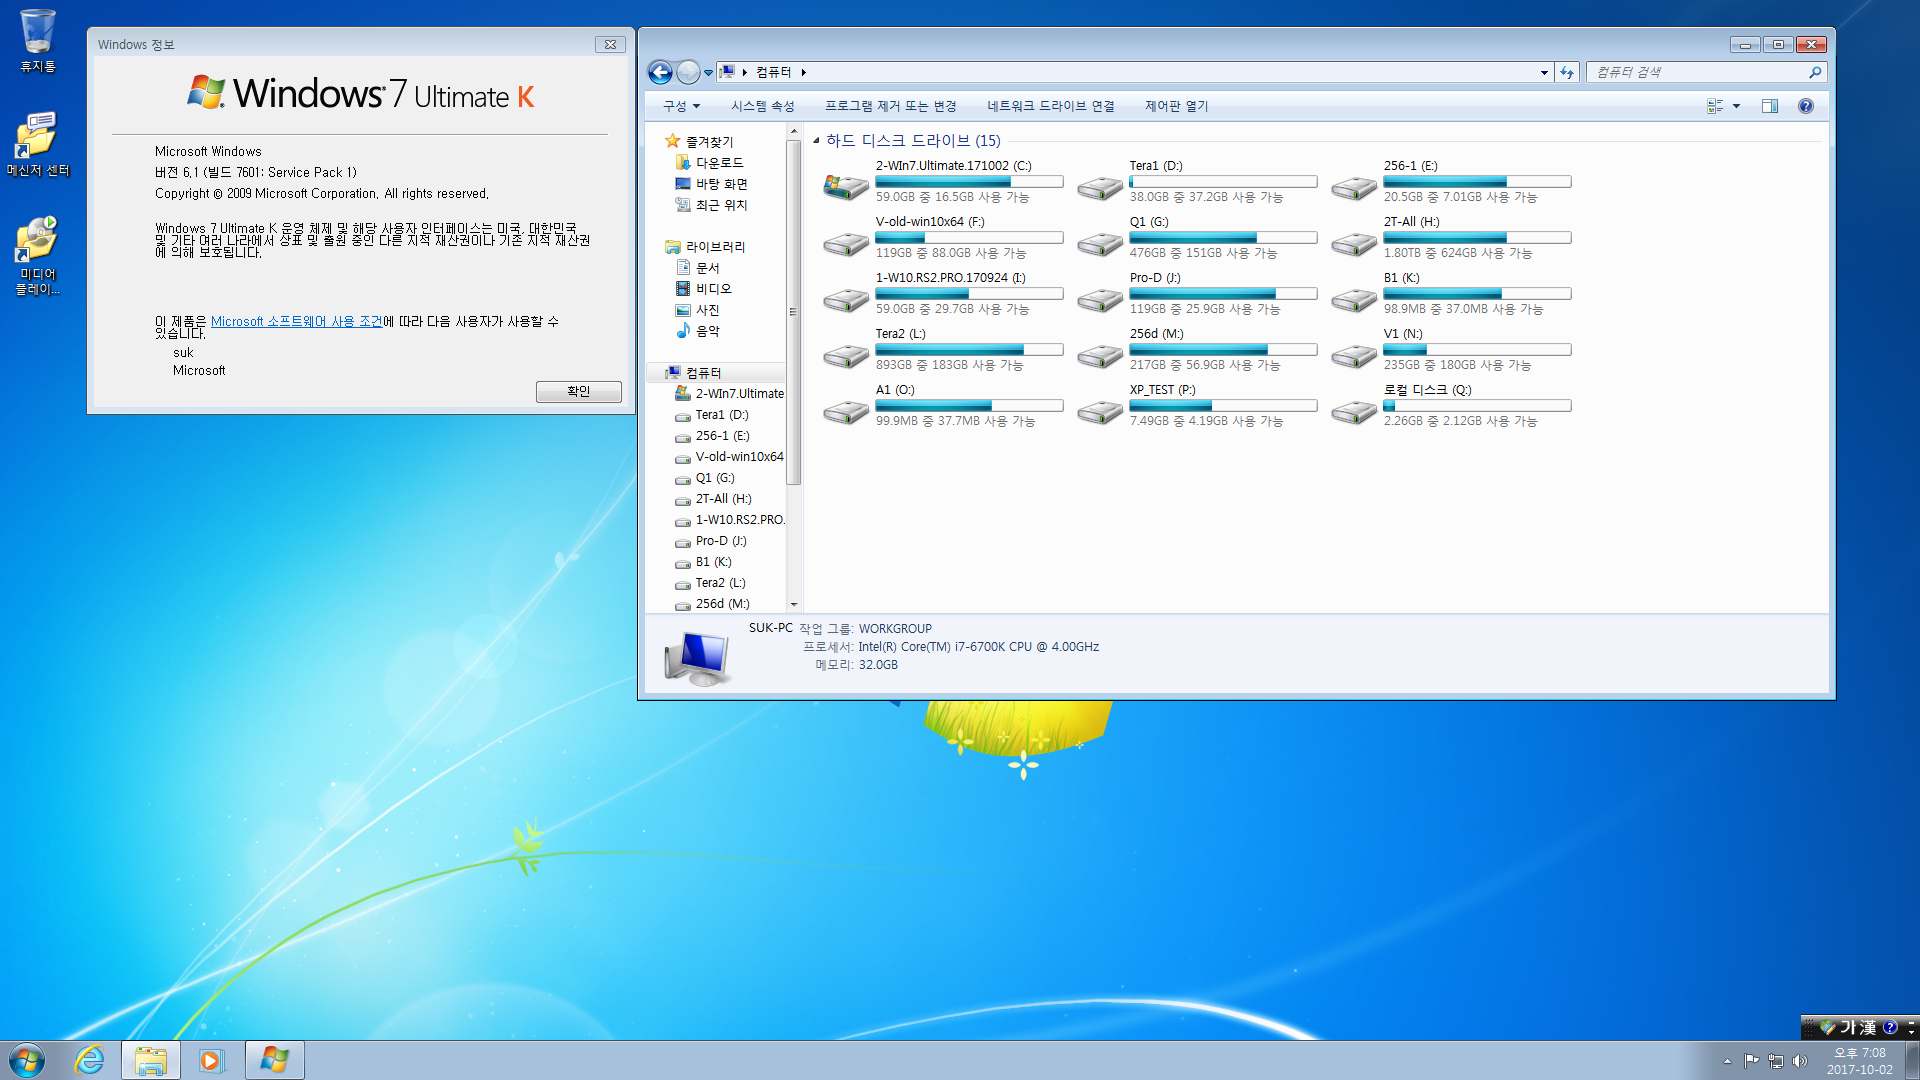1920x1080 pixels.
Task: Open the Messenger Center desktop shortcut
Action: pos(38,144)
